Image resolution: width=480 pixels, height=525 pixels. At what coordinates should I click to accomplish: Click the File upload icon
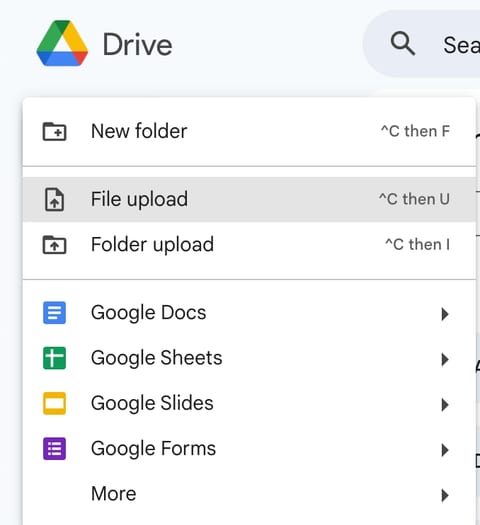tap(55, 200)
